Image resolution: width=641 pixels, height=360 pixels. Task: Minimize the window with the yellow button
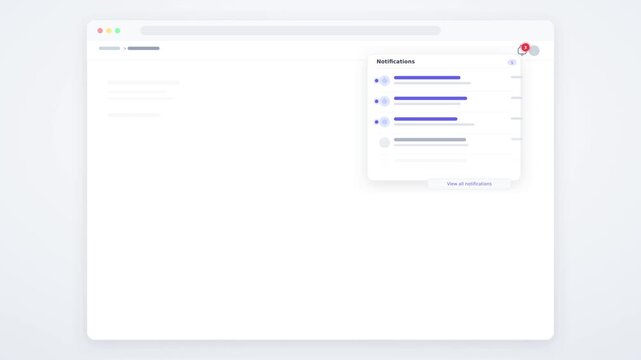click(109, 31)
